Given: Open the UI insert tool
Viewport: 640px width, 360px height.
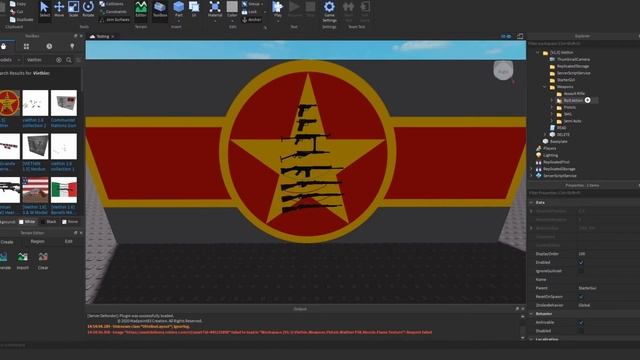Looking at the screenshot, I should (x=194, y=9).
